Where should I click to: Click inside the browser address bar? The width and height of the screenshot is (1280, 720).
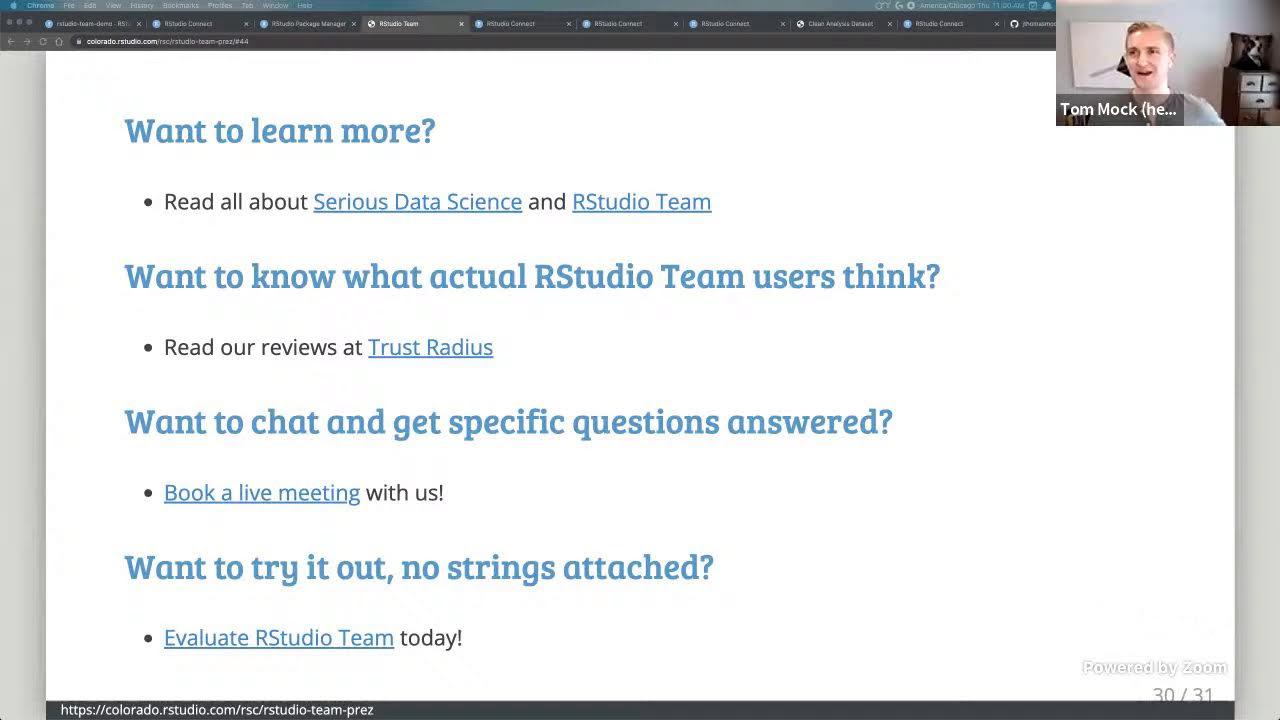[200, 41]
